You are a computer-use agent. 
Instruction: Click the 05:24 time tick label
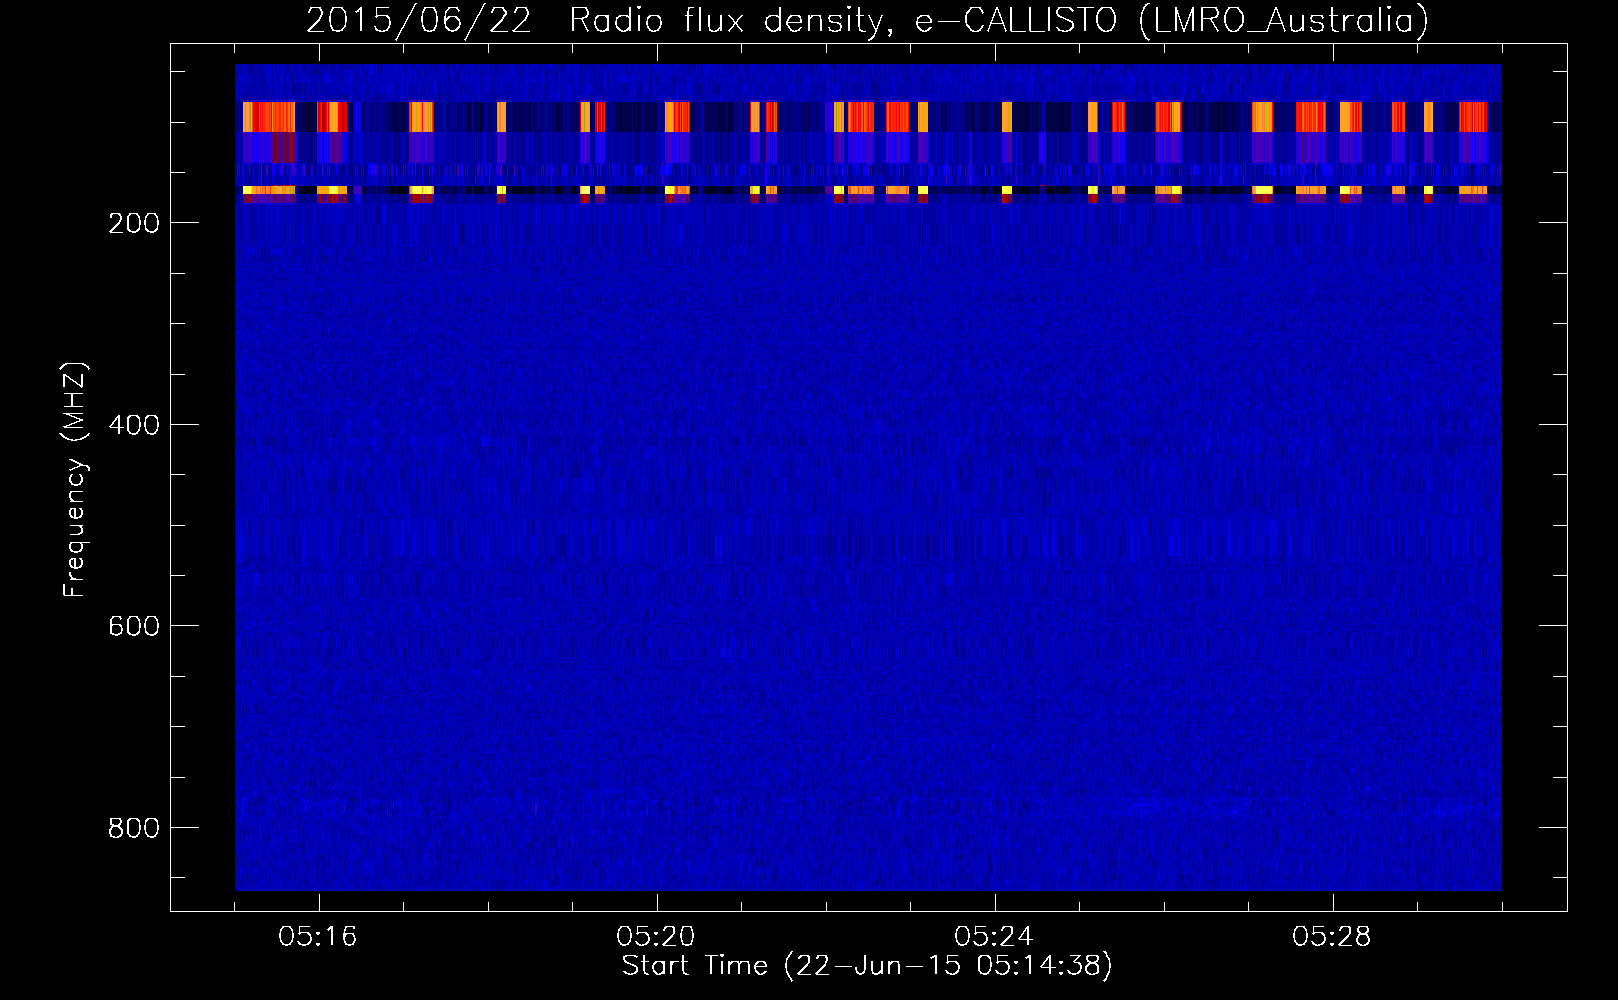[994, 937]
